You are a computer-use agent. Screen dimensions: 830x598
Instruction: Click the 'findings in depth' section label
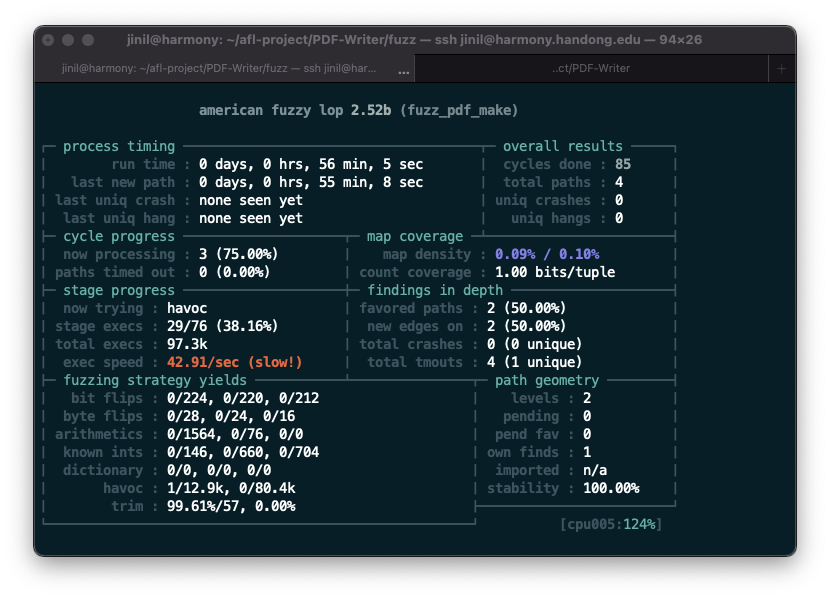click(435, 290)
